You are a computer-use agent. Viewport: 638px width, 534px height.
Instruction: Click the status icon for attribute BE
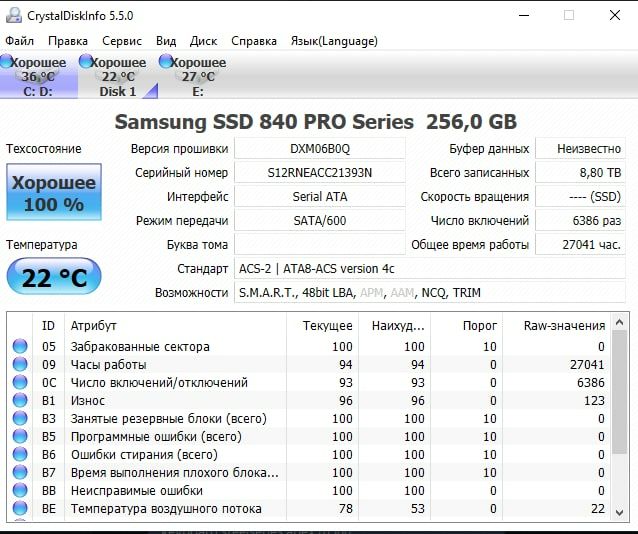coord(20,508)
